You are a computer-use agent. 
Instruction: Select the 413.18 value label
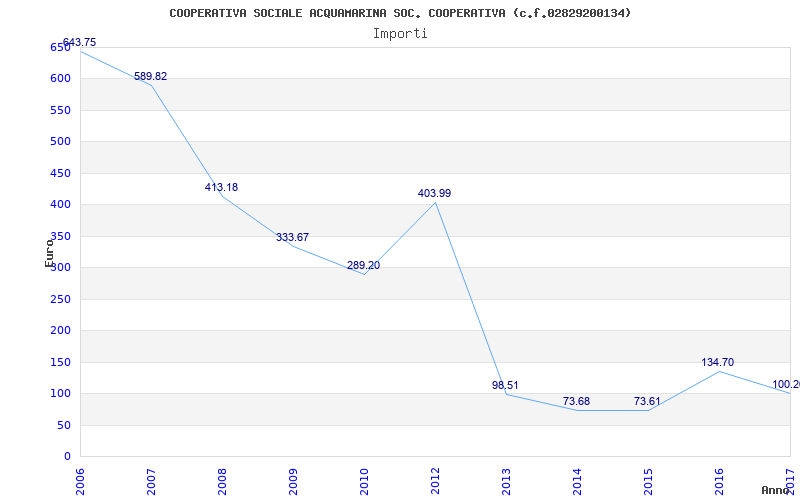click(221, 187)
